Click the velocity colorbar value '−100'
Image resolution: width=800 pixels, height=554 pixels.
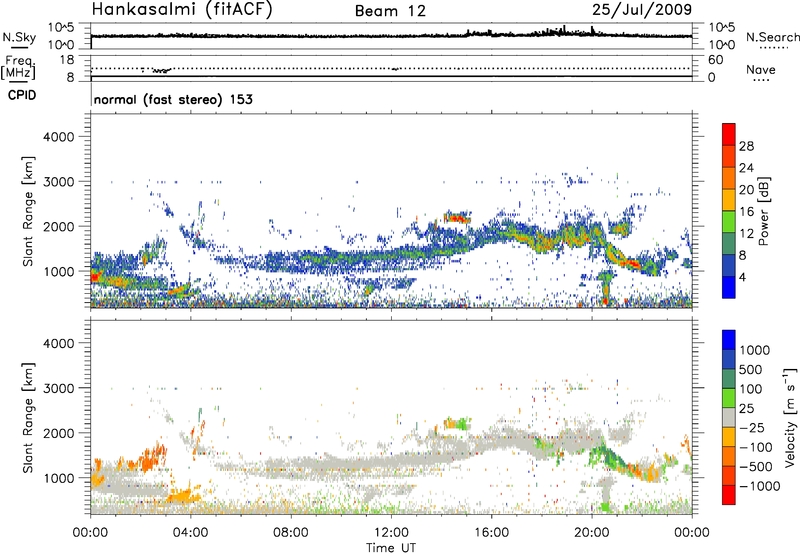[x=756, y=447]
